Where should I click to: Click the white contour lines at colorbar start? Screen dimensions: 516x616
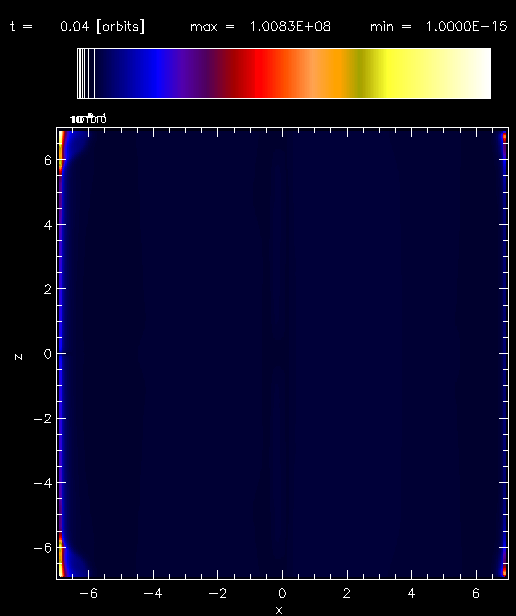[x=86, y=73]
